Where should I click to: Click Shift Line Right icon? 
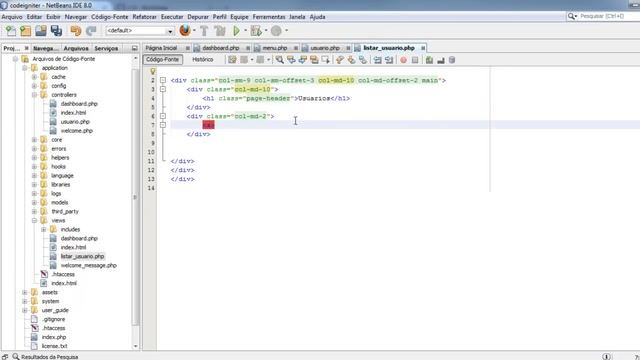[x=389, y=60]
